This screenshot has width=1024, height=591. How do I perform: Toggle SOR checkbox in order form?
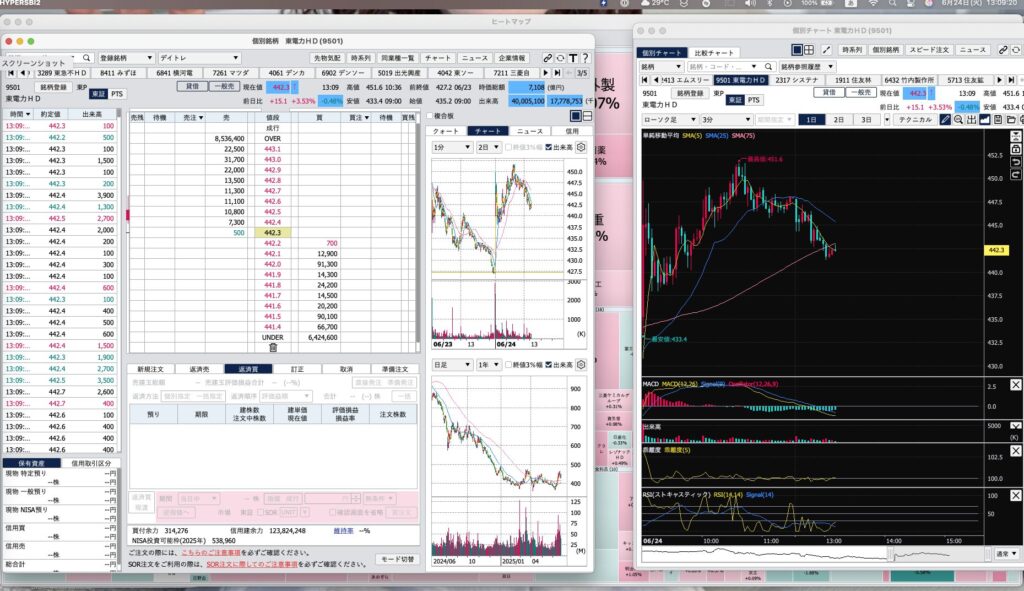(x=261, y=513)
